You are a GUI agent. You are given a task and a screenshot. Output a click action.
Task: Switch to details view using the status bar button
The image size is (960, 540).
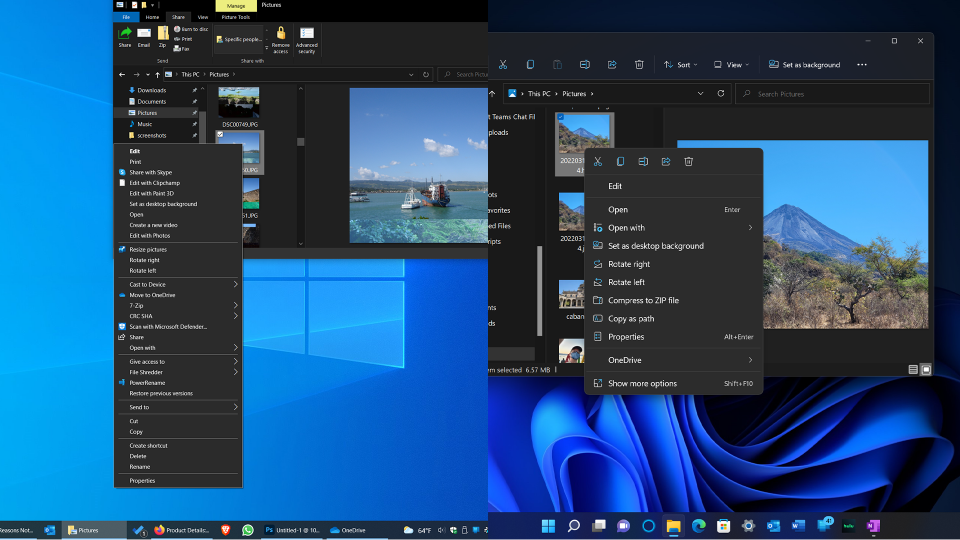coord(913,370)
